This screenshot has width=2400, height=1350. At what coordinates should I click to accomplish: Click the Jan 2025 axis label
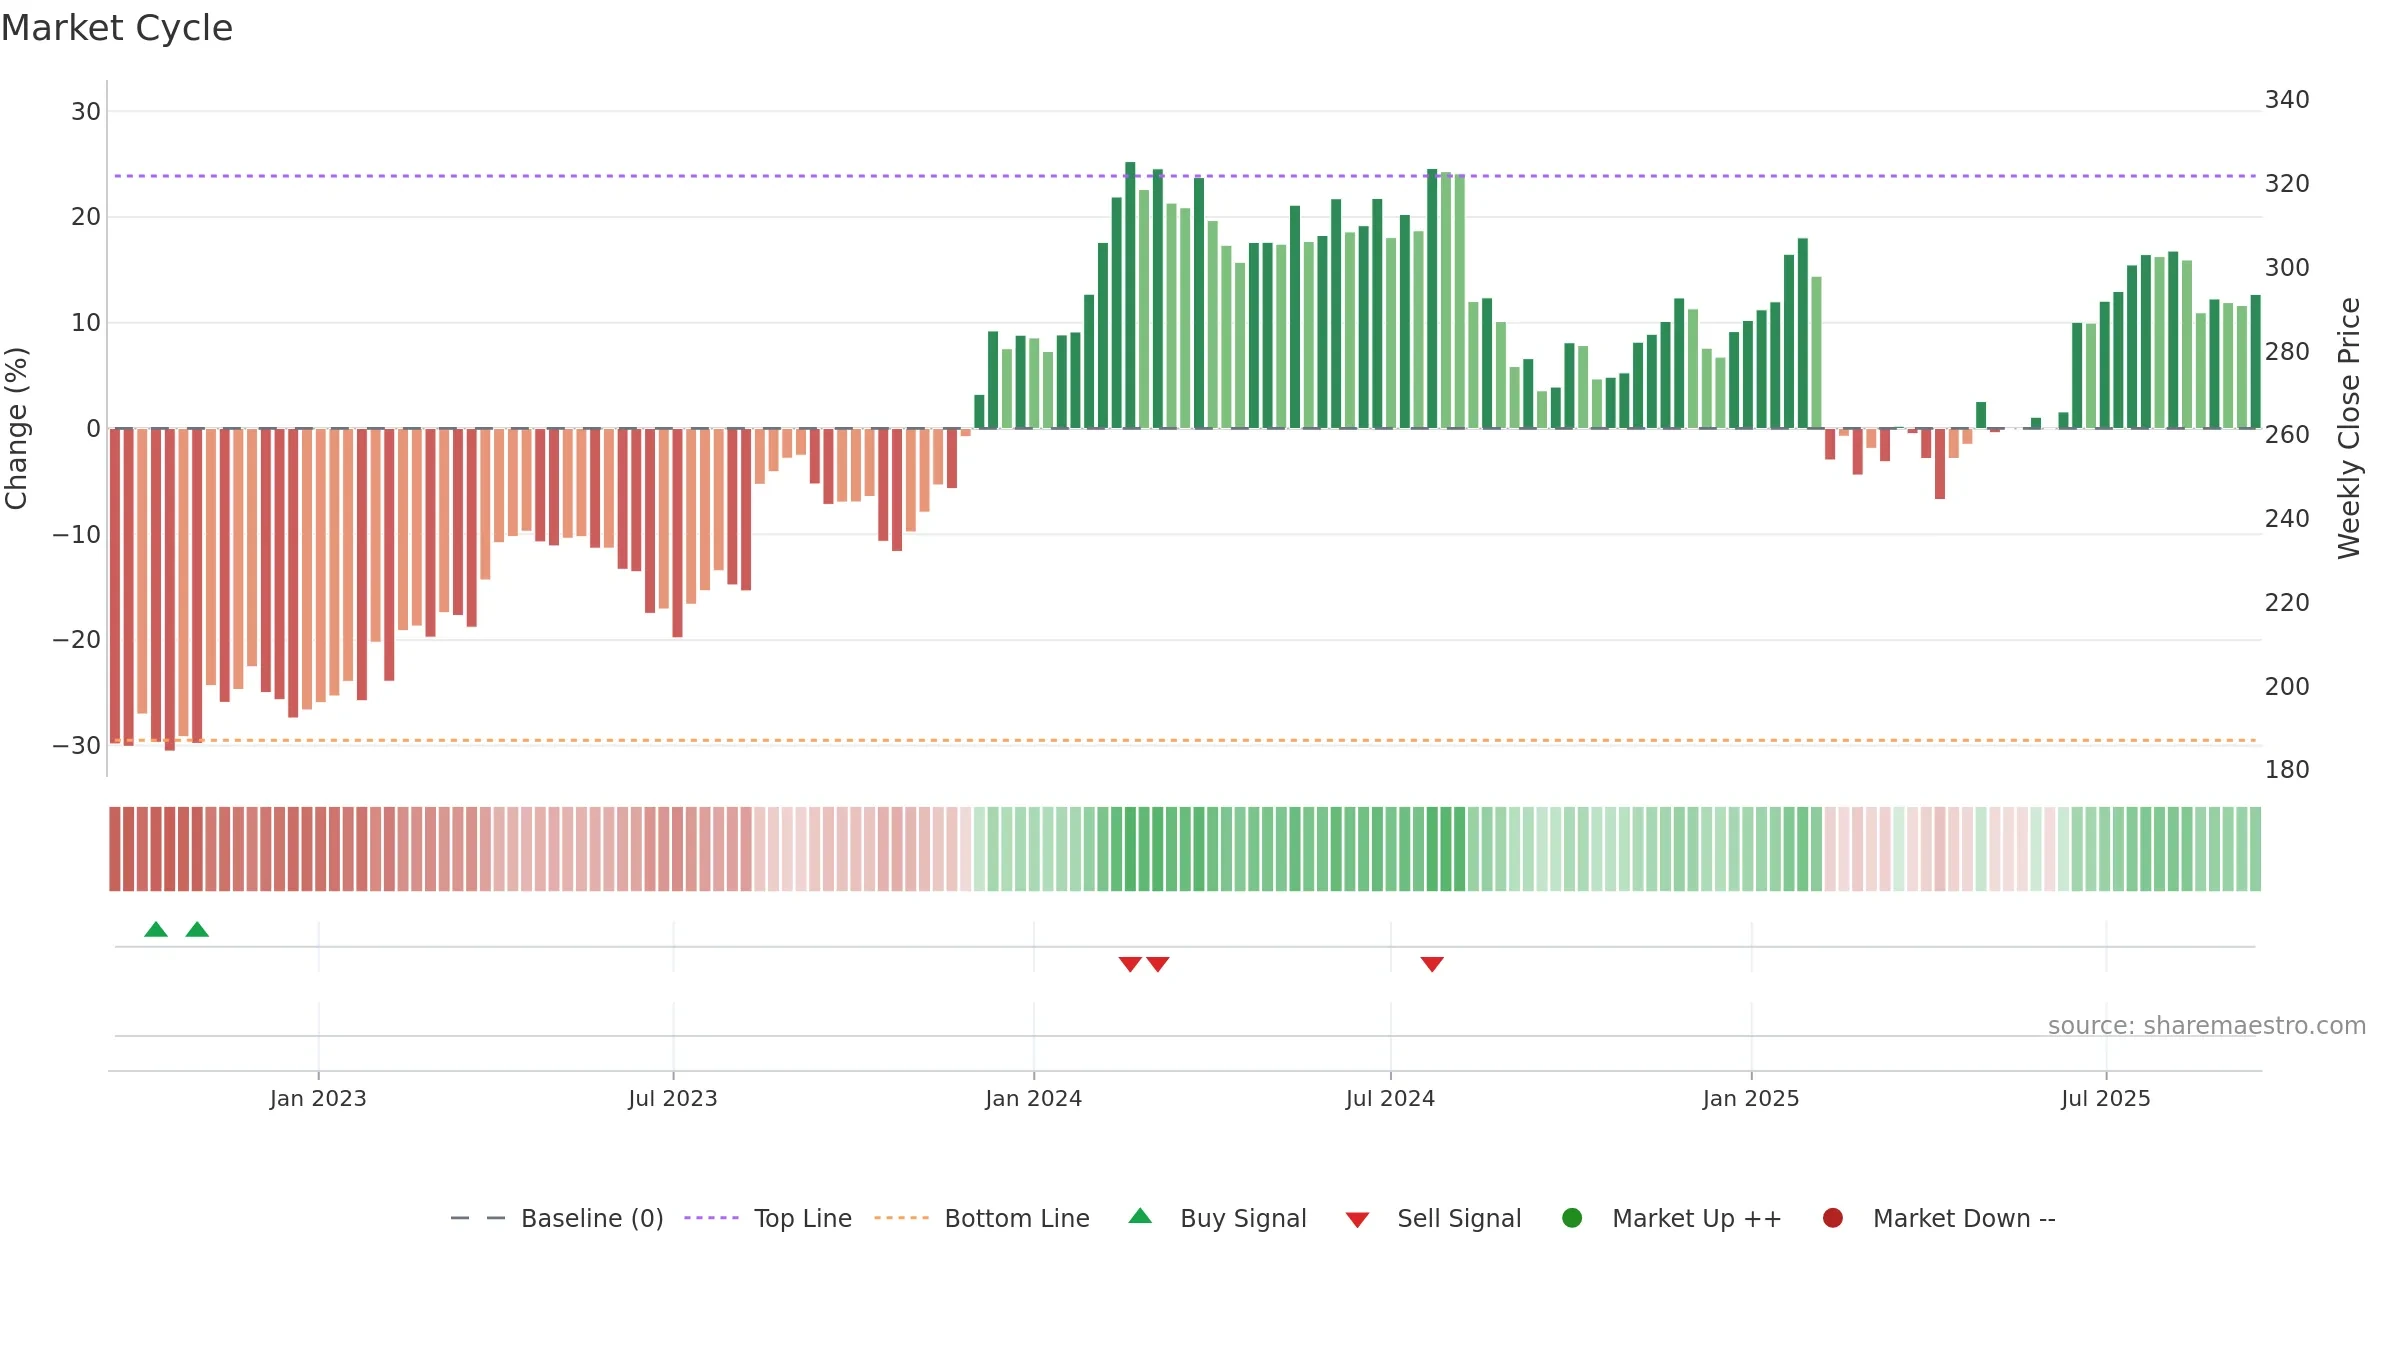pyautogui.click(x=1751, y=1098)
